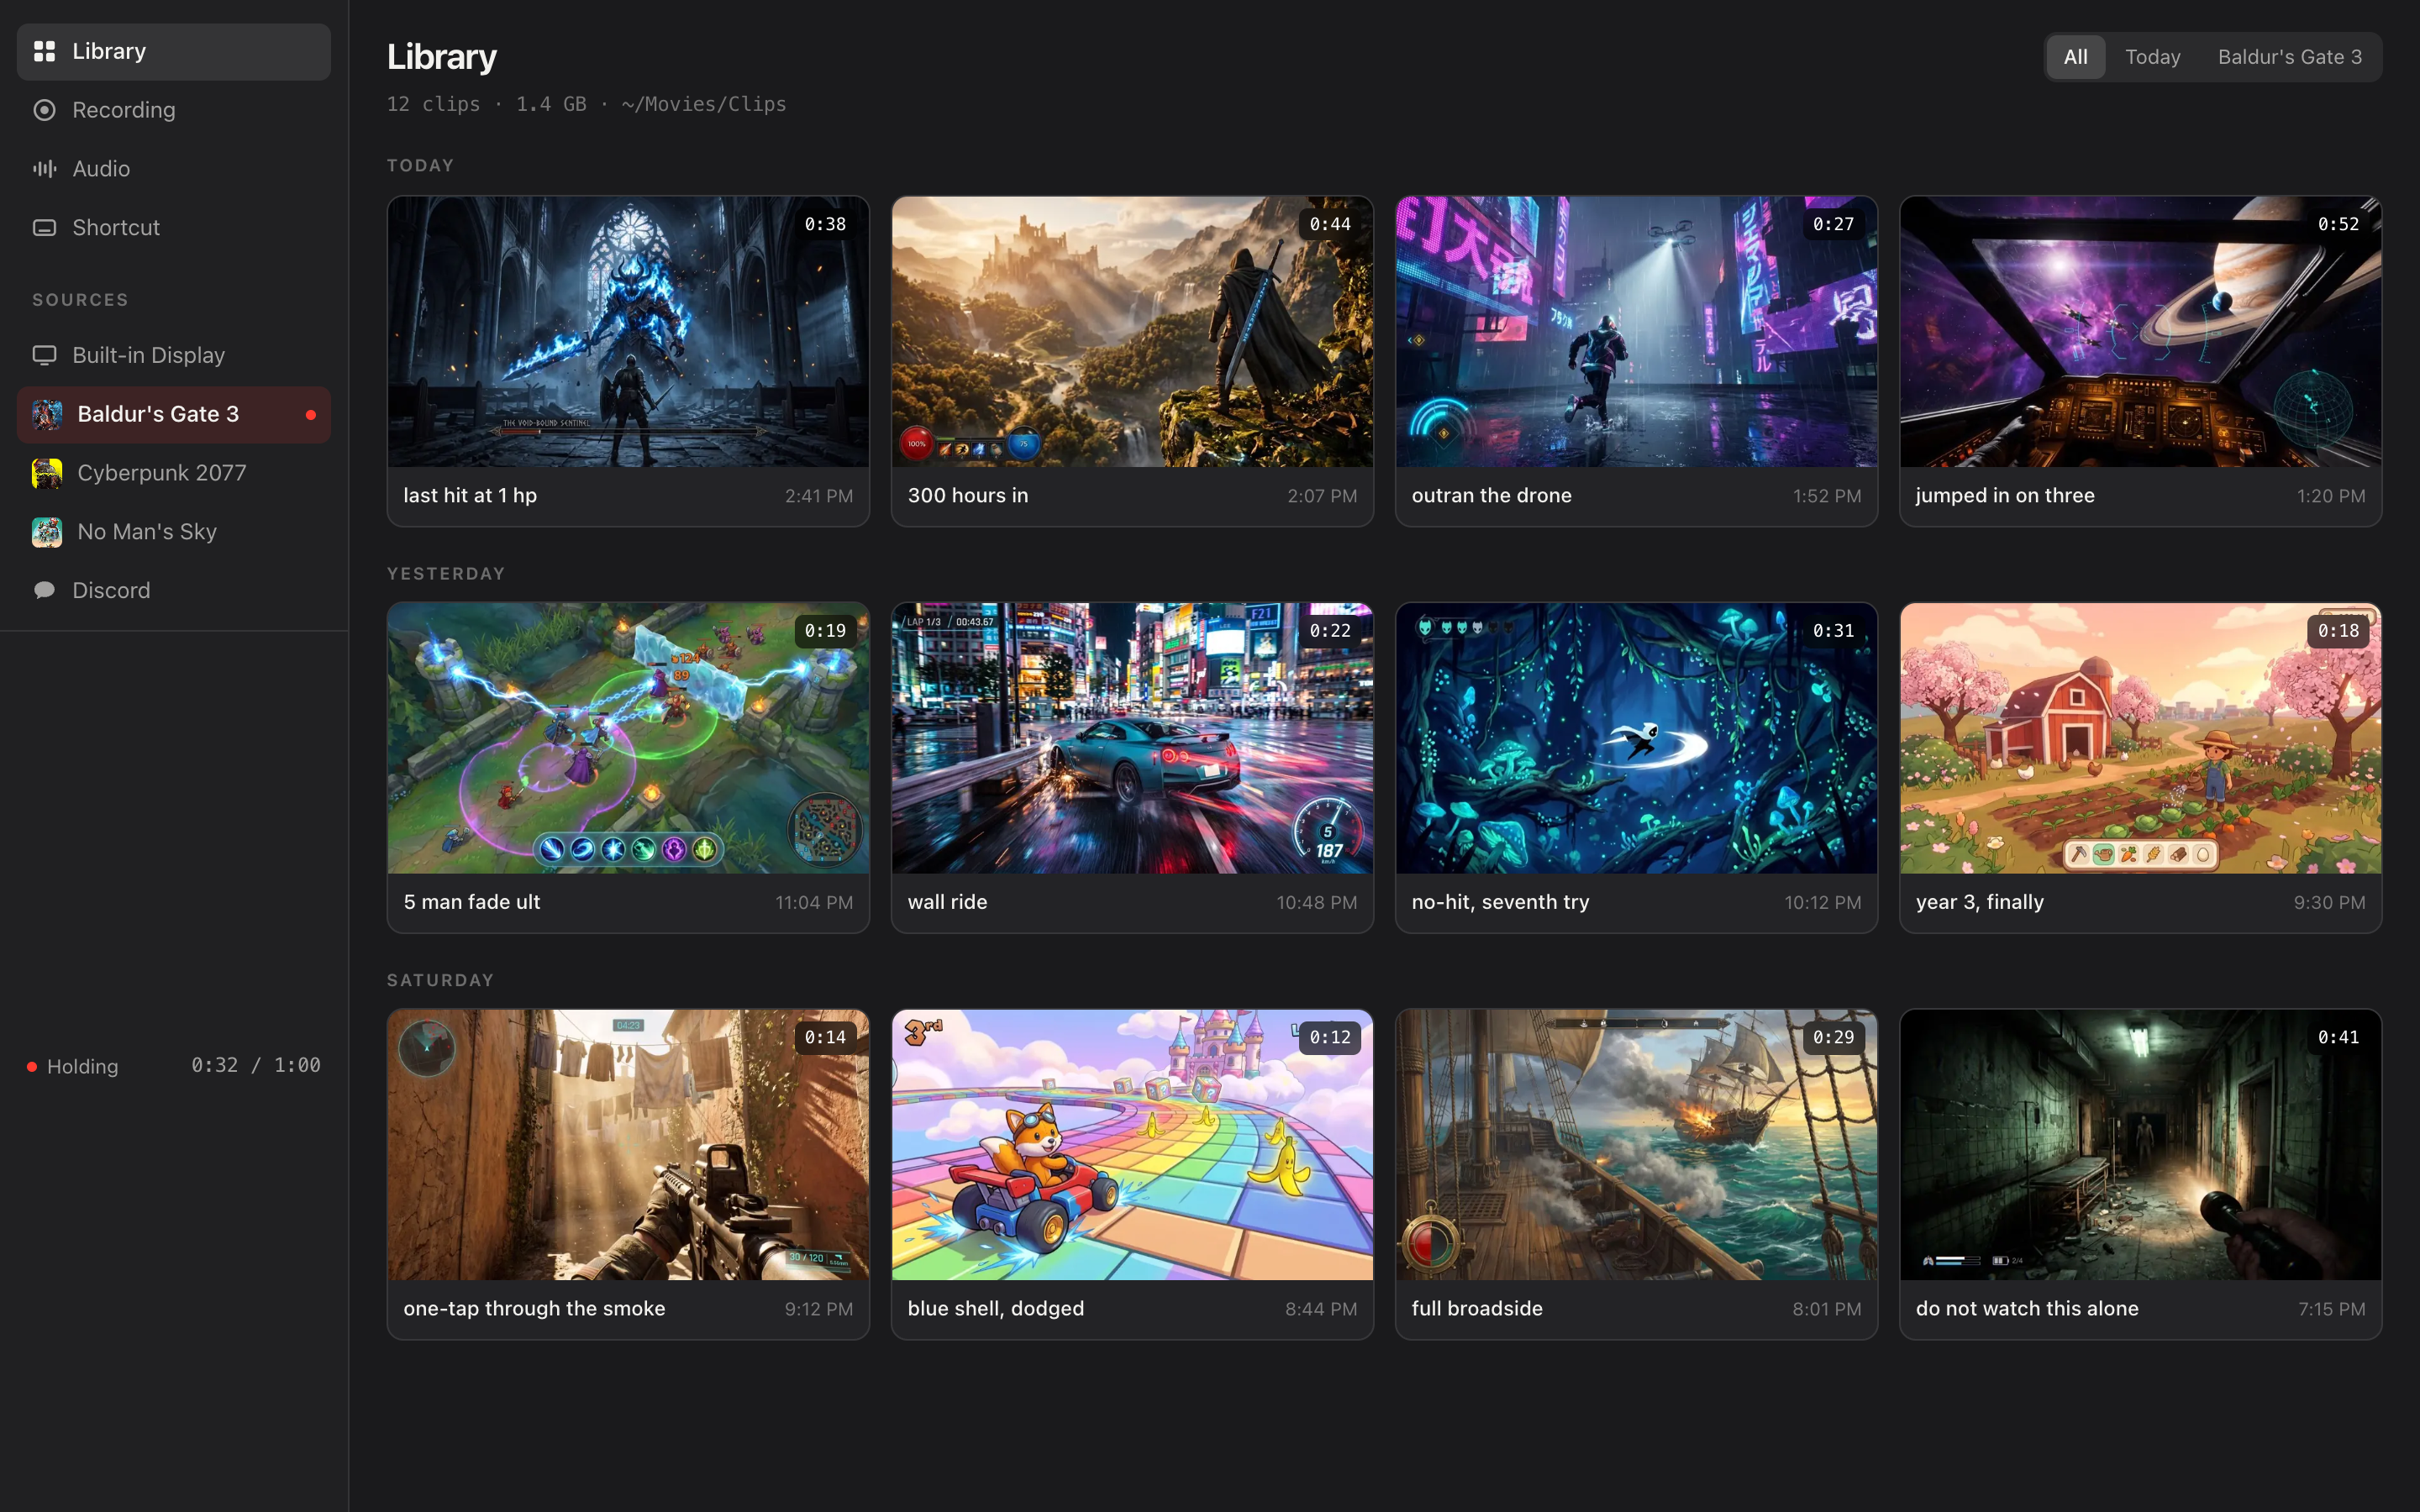Click the 0:12 duration badge

tap(1329, 1038)
